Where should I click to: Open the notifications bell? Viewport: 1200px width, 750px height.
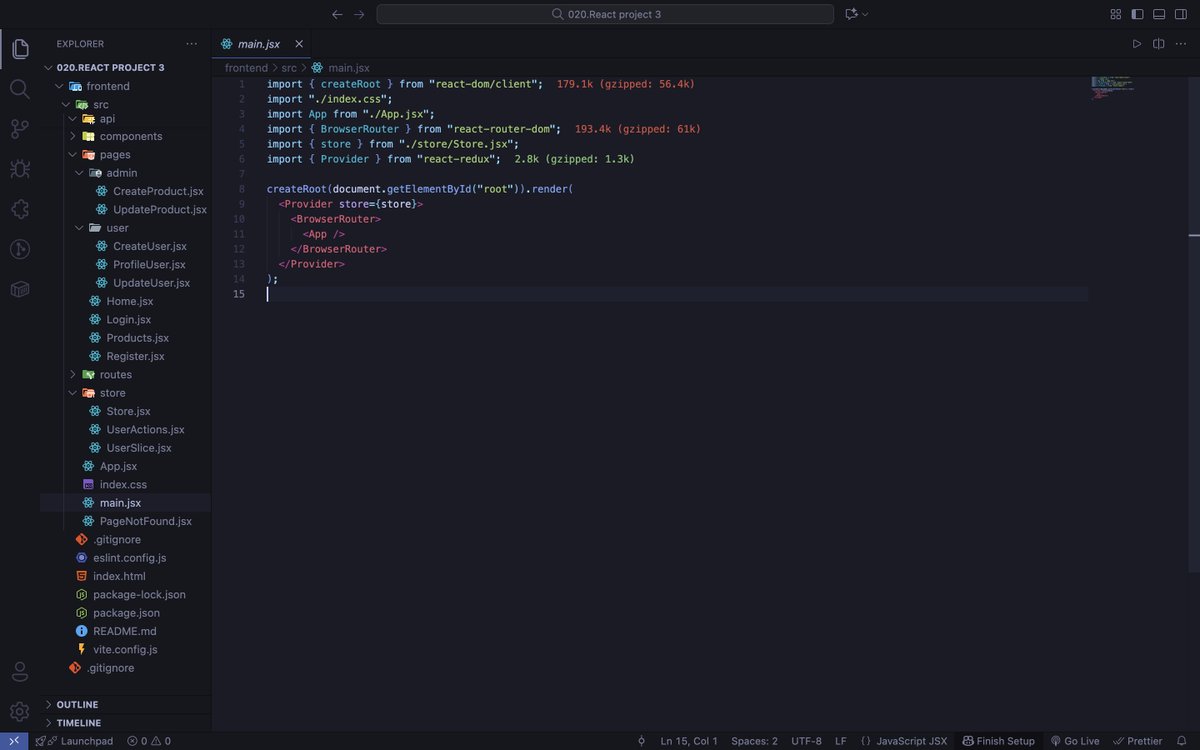[1182, 741]
